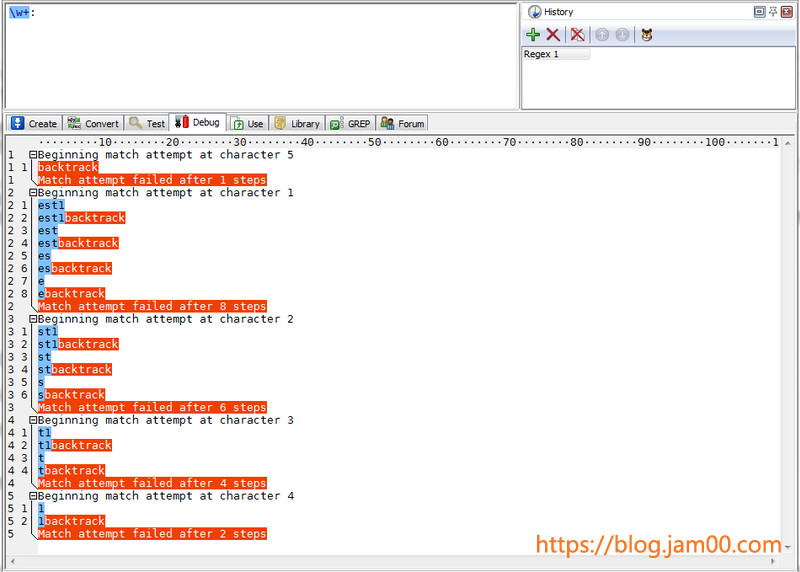Collapse match attempt at character 1

click(33, 193)
